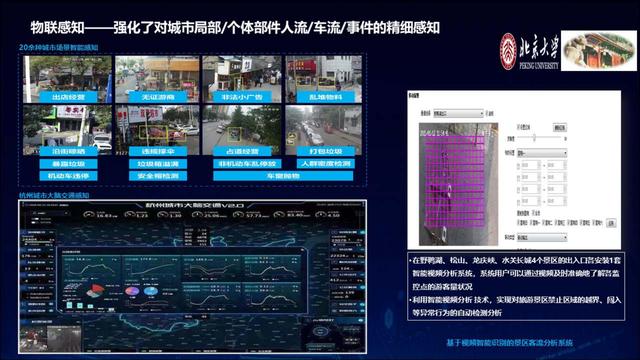The image size is (640, 360).
Task: Click the circular radar widget at dashboard bottom-right
Action: coord(322,331)
